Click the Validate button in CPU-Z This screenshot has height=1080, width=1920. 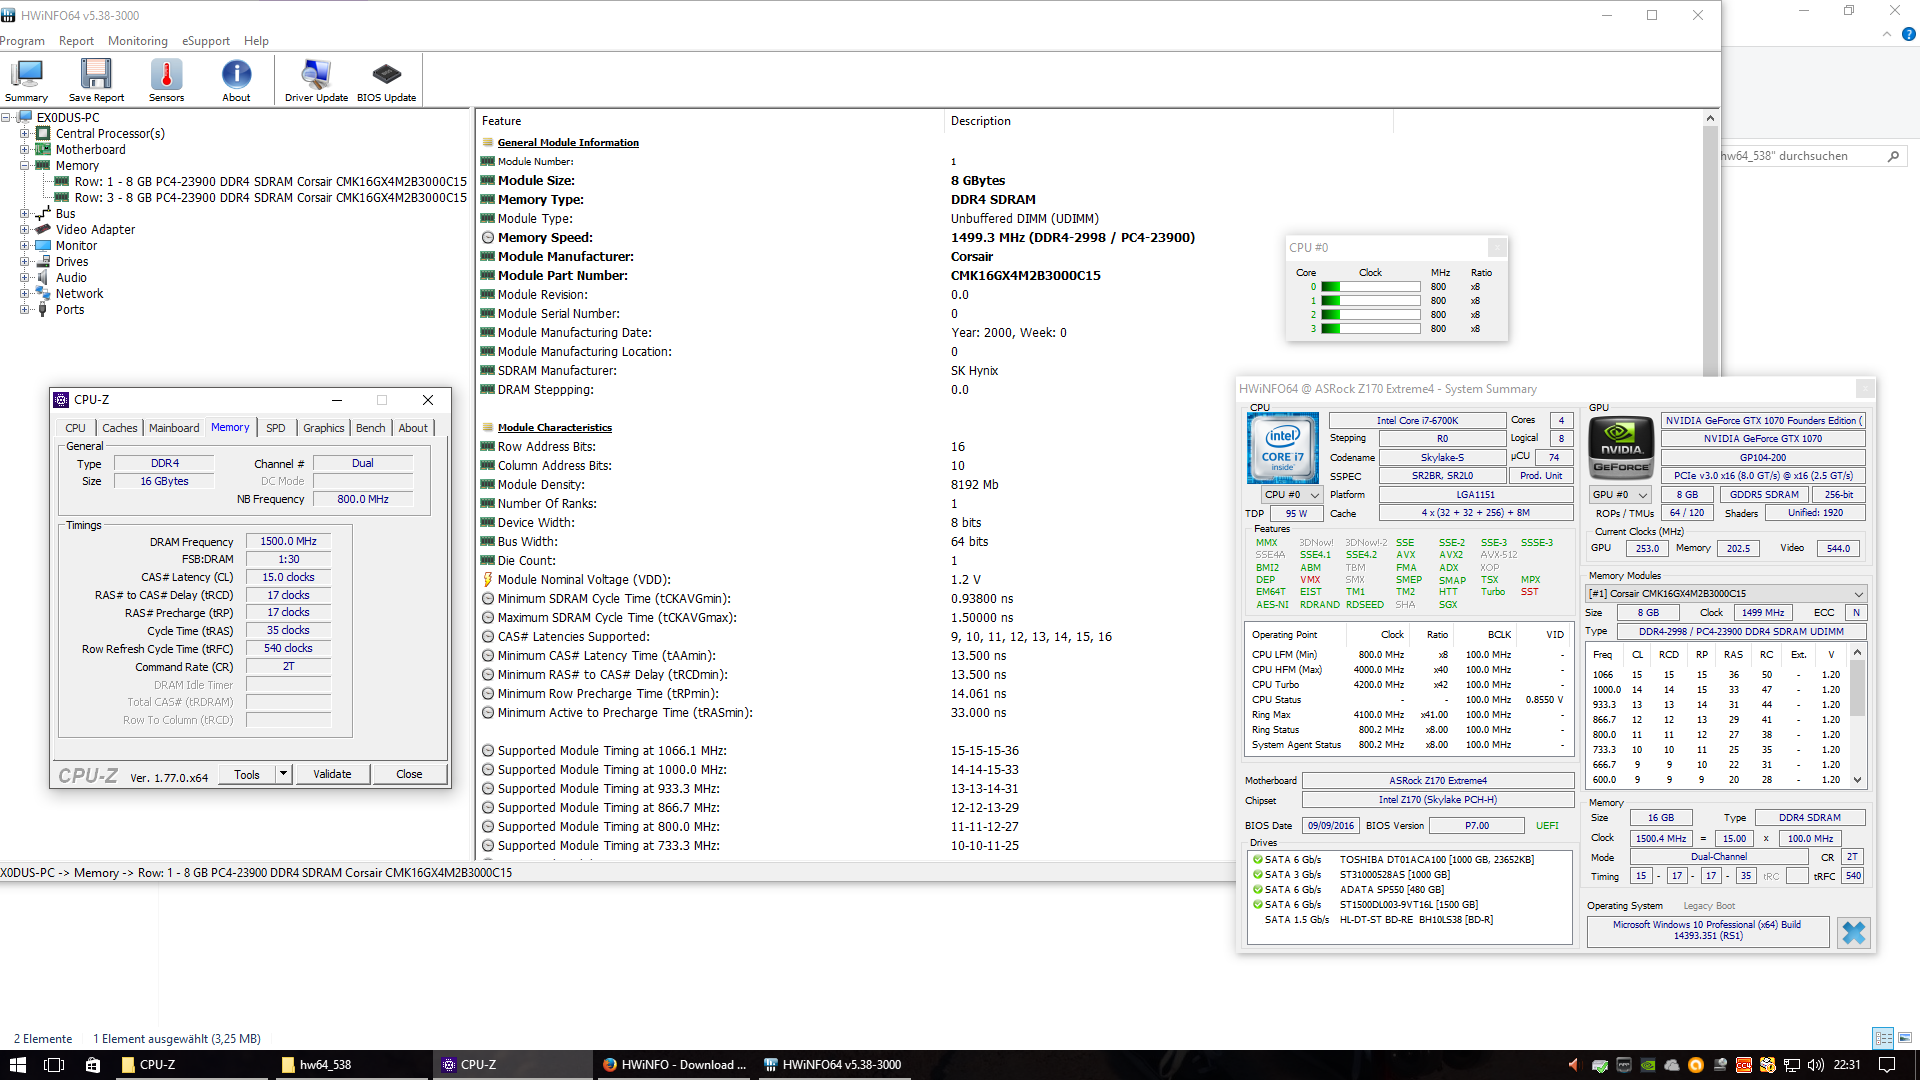point(332,774)
